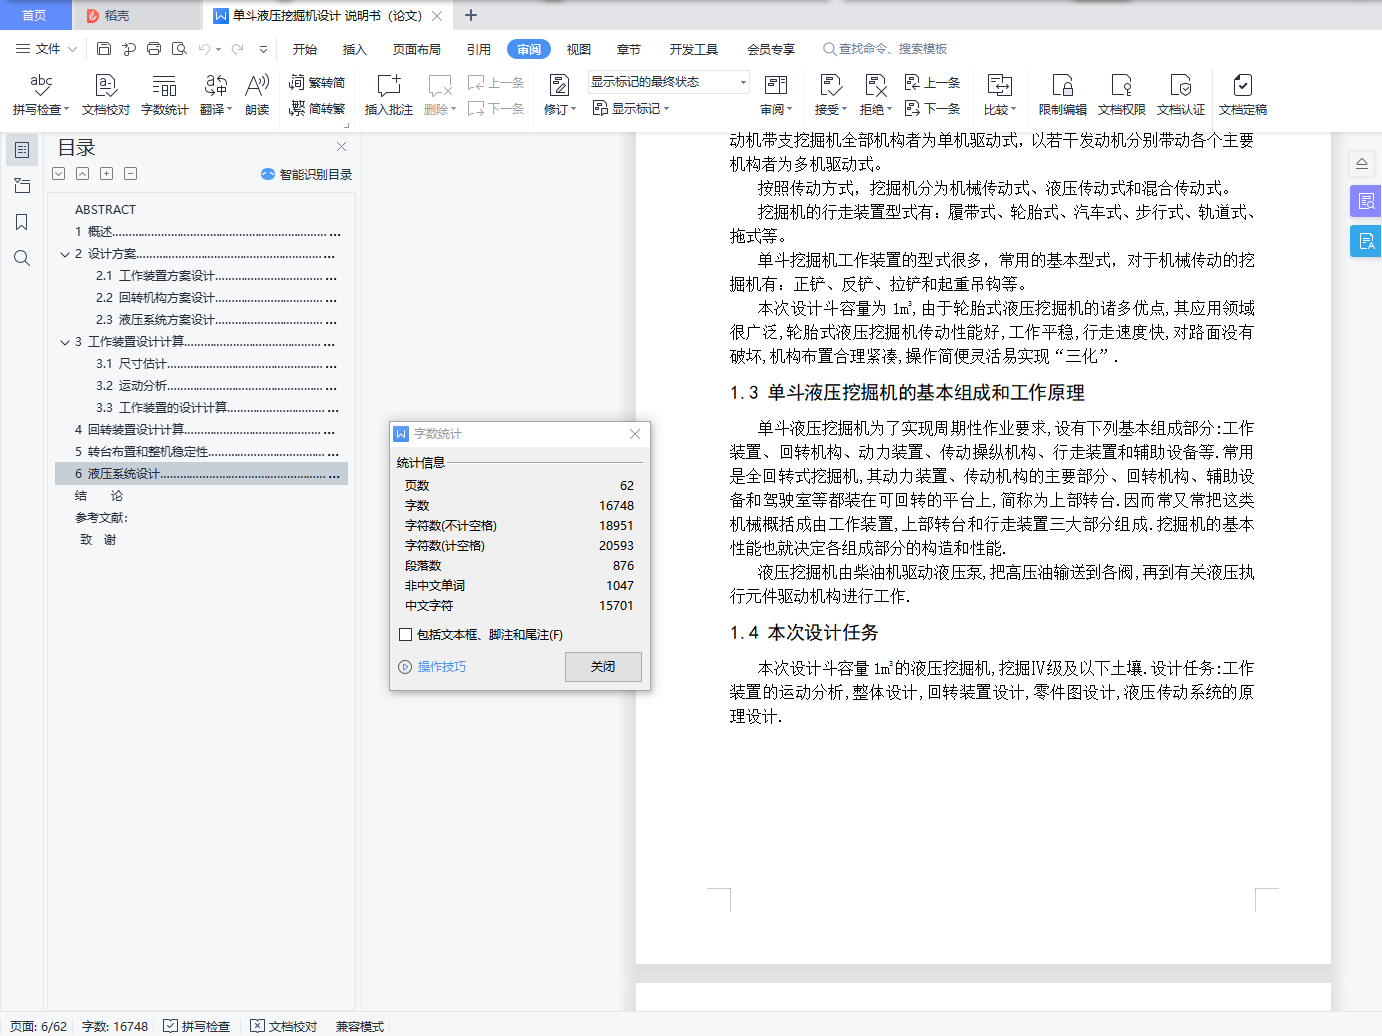Go to previous revision 上一条 beside 拒绝
Viewport: 1382px width, 1036px height.
932,83
